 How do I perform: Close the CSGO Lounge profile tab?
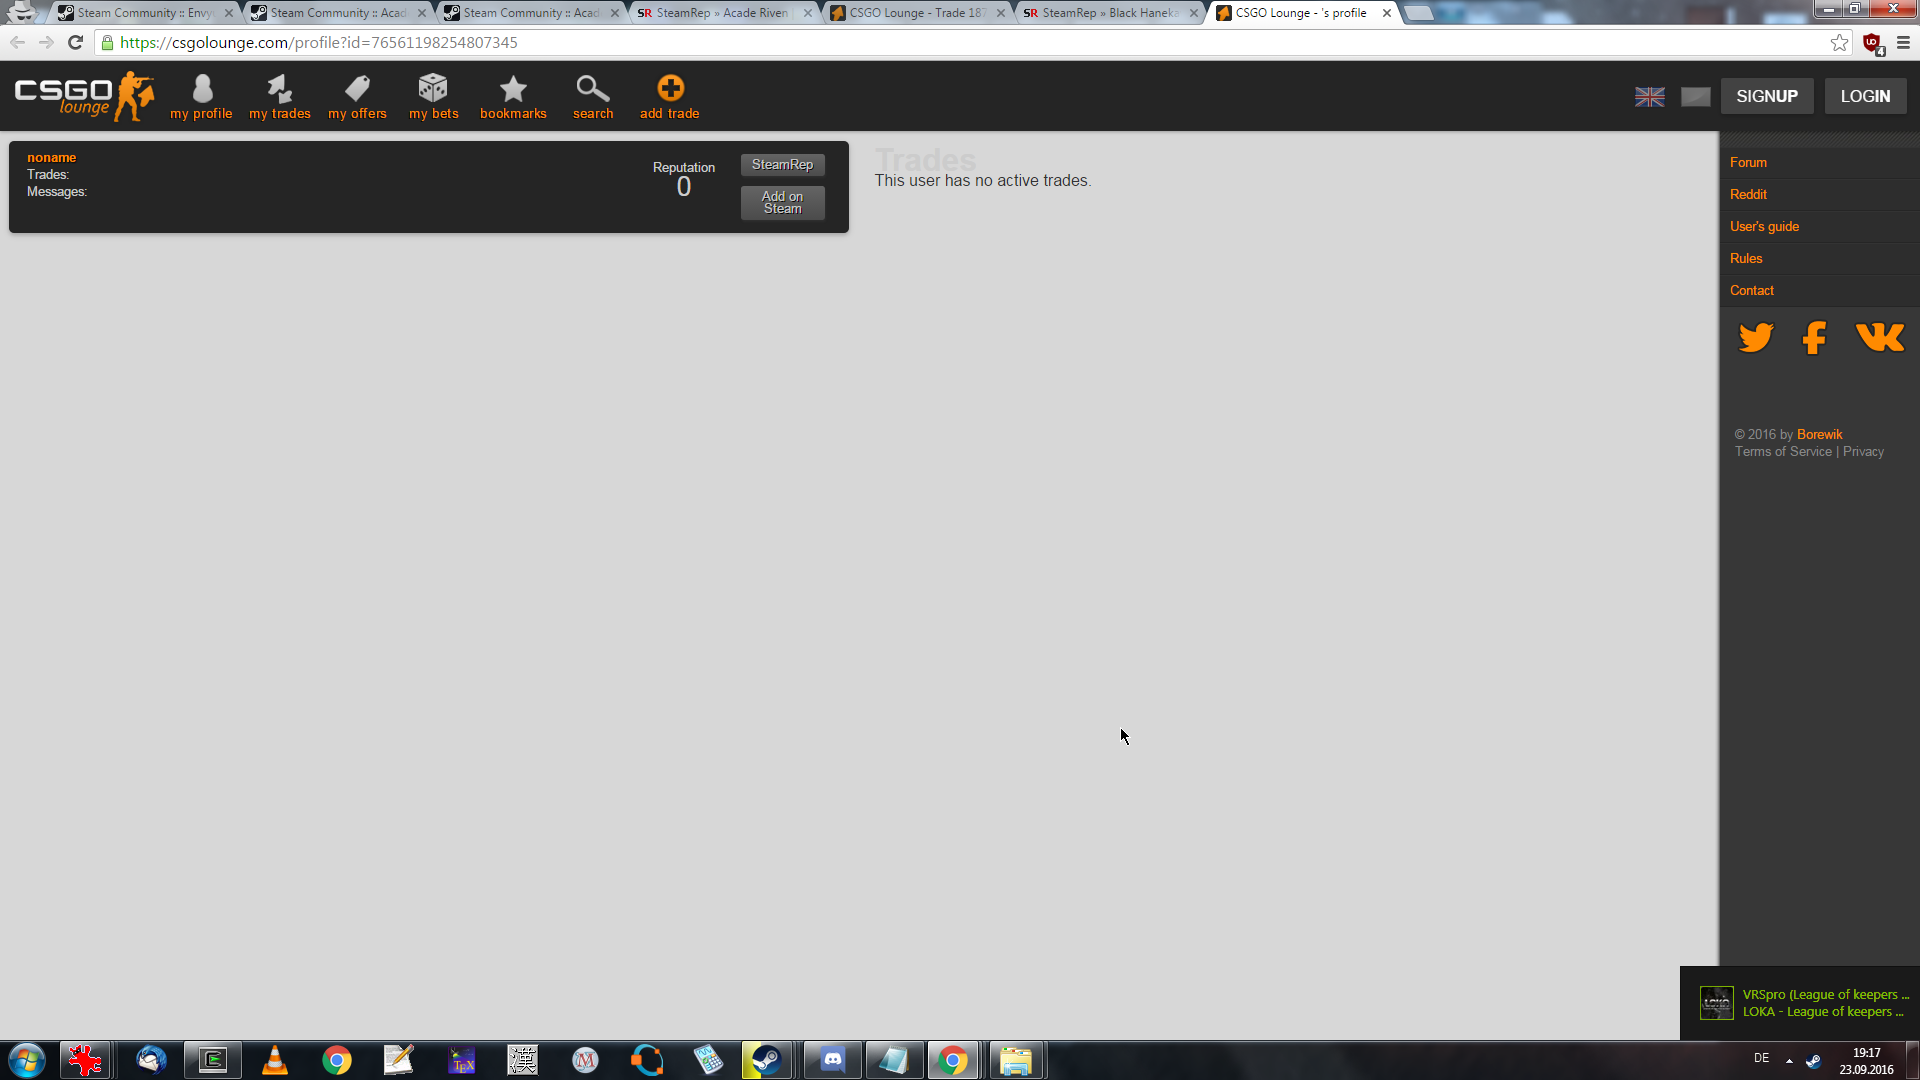1387,13
